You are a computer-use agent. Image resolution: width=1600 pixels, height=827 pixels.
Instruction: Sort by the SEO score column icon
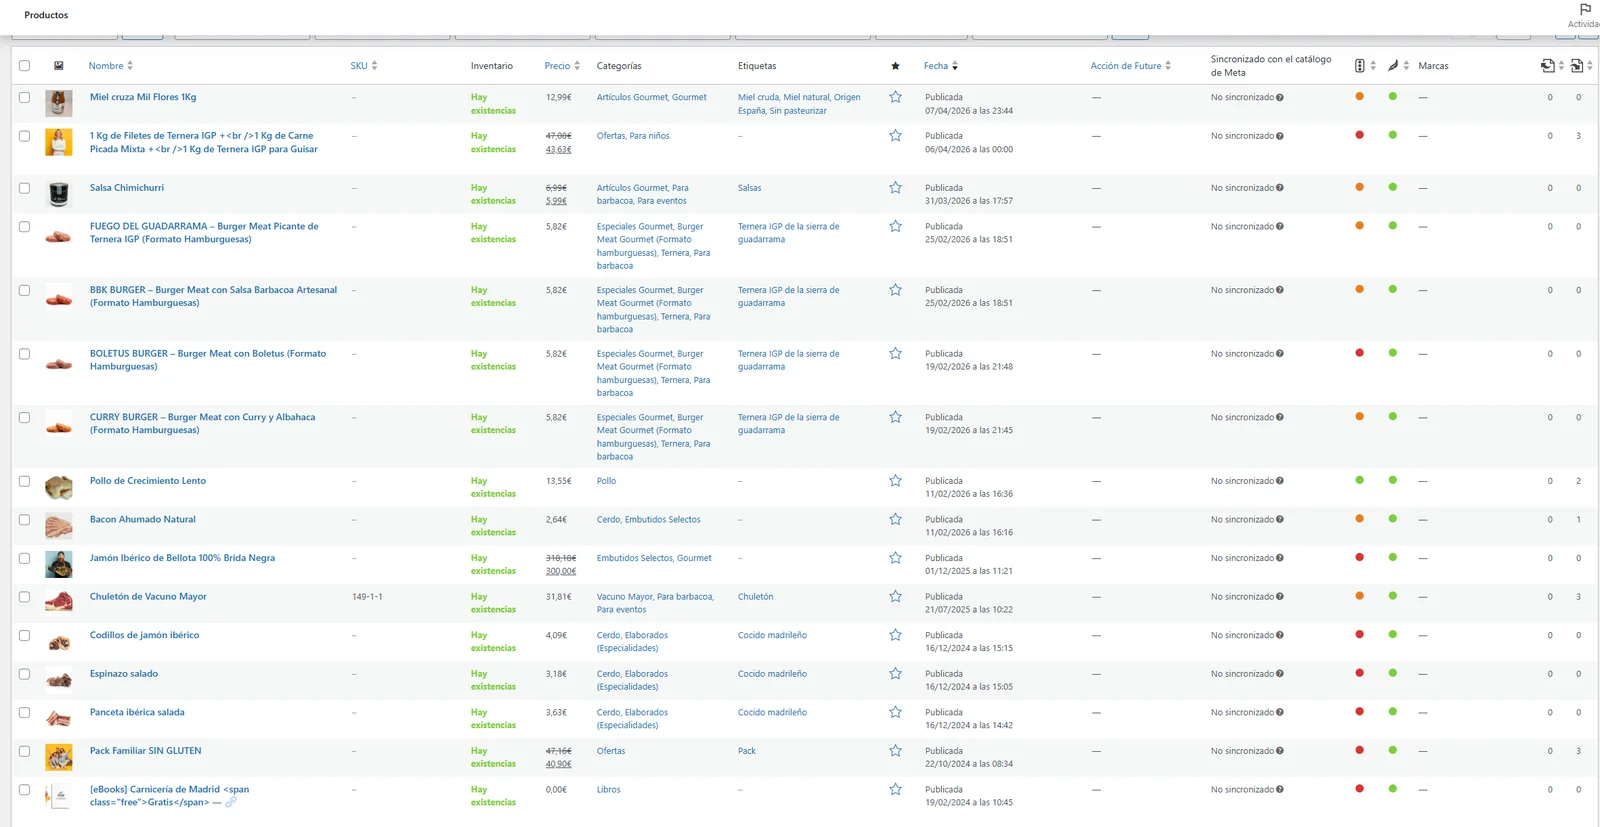point(1359,66)
